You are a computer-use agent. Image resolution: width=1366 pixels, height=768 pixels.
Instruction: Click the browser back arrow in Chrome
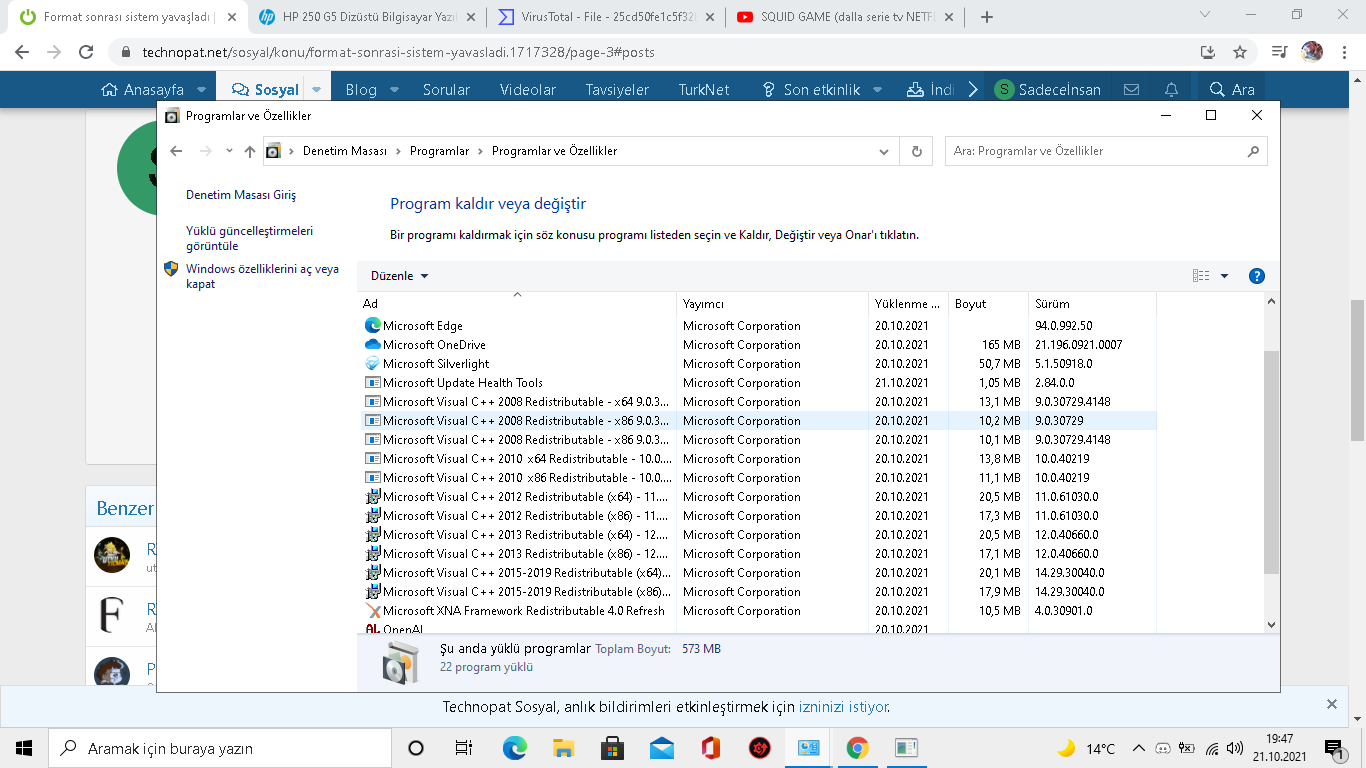tap(22, 52)
